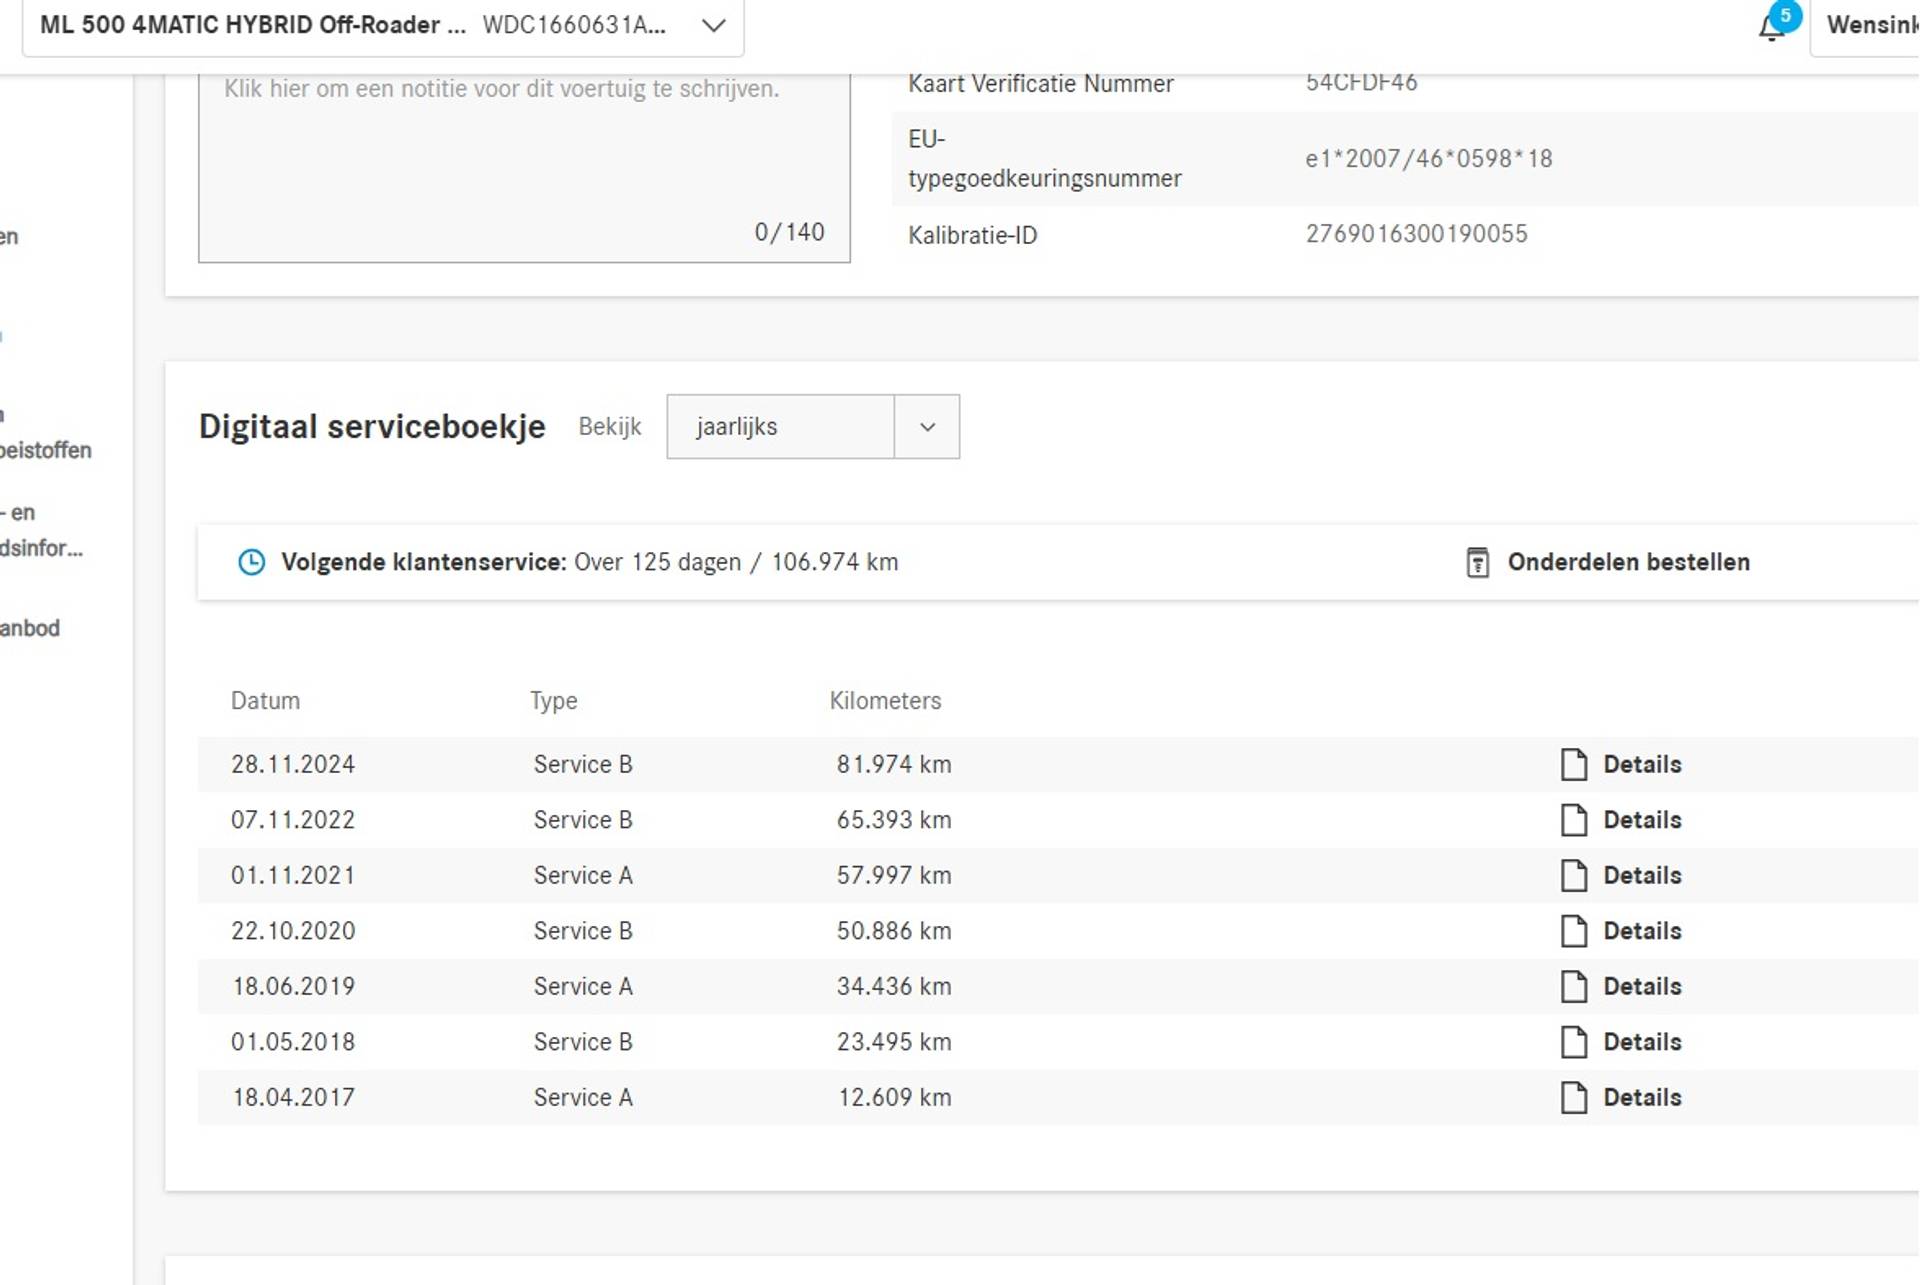Click the Onderdelen bestellen order icon
The width and height of the screenshot is (1920, 1285).
click(1477, 563)
